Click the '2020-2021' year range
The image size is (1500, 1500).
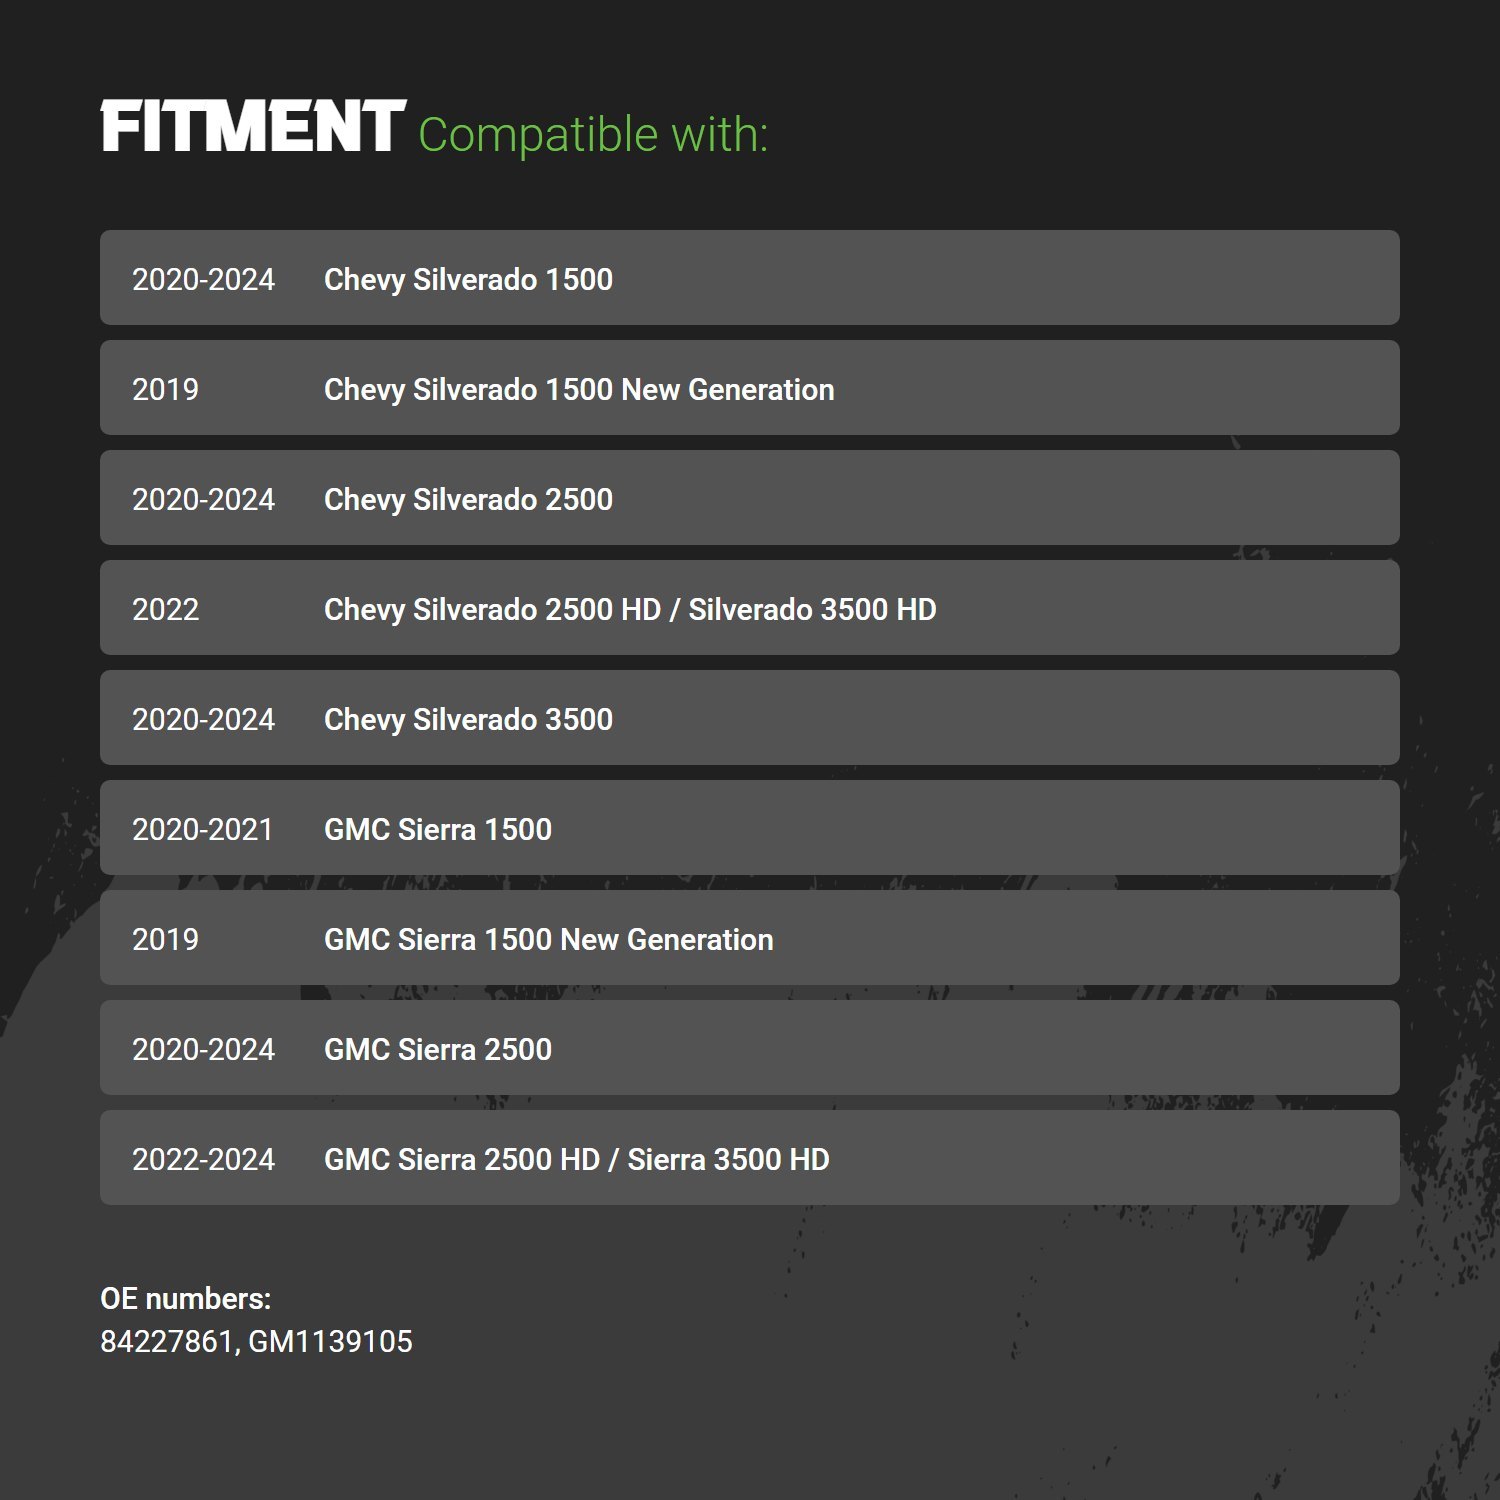pos(203,829)
